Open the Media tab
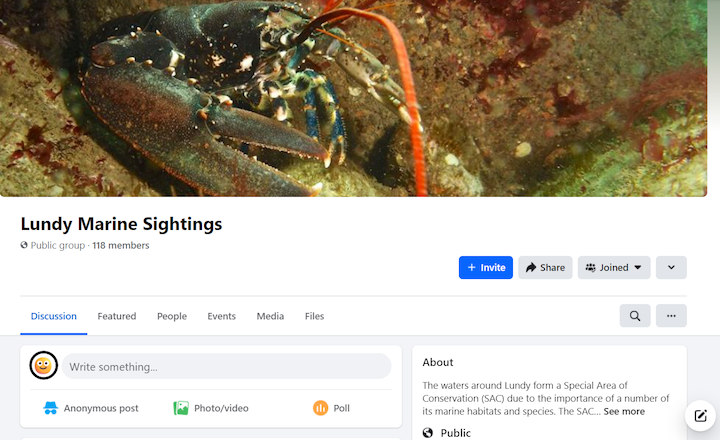The image size is (720, 440). [x=270, y=316]
